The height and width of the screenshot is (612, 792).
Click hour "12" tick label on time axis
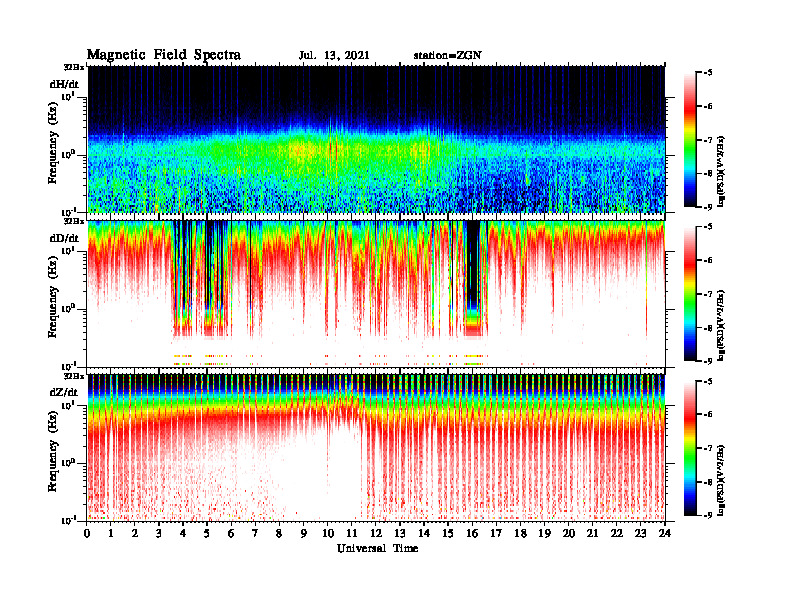pos(376,533)
